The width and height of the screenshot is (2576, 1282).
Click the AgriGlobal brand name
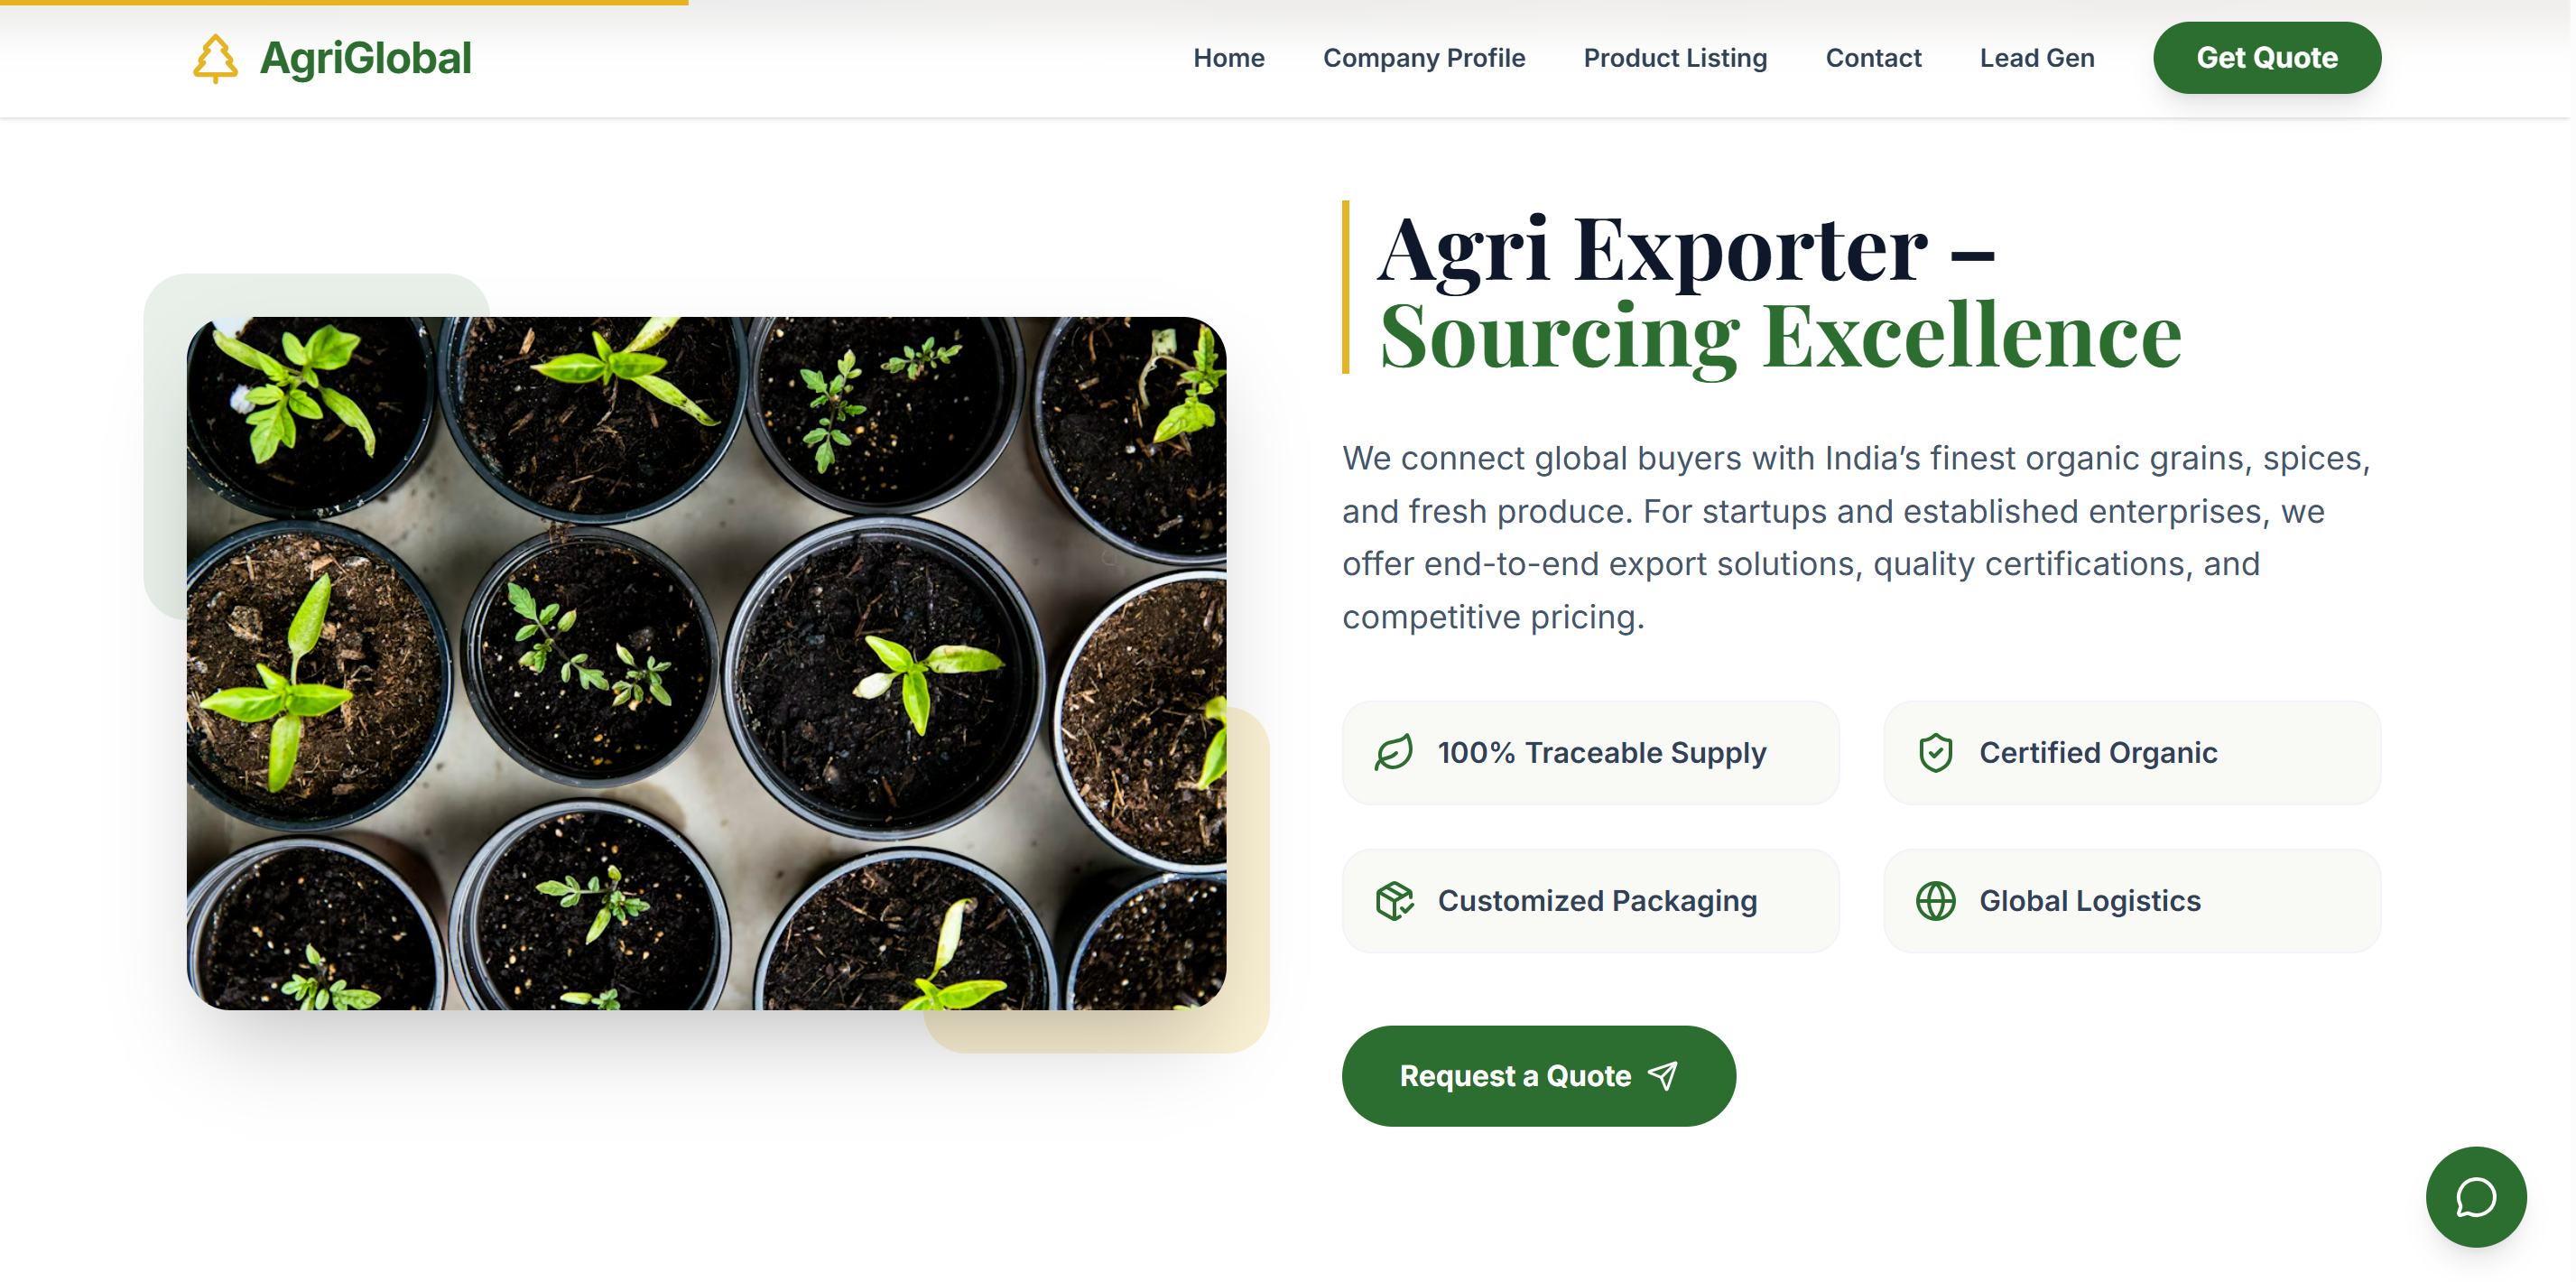click(365, 58)
